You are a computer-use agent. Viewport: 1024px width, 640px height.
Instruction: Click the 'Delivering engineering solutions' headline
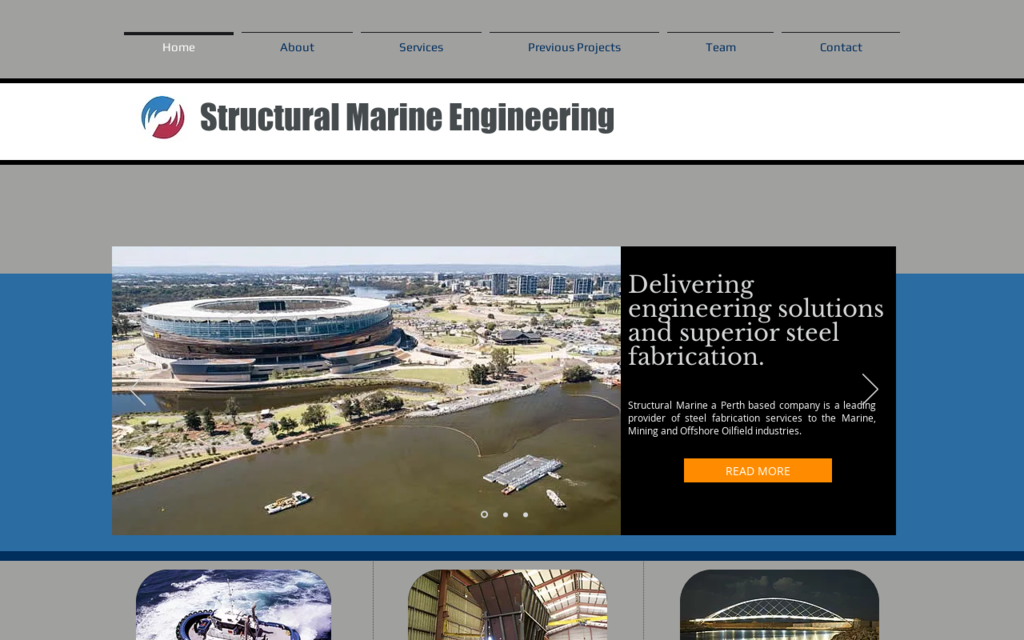(755, 320)
